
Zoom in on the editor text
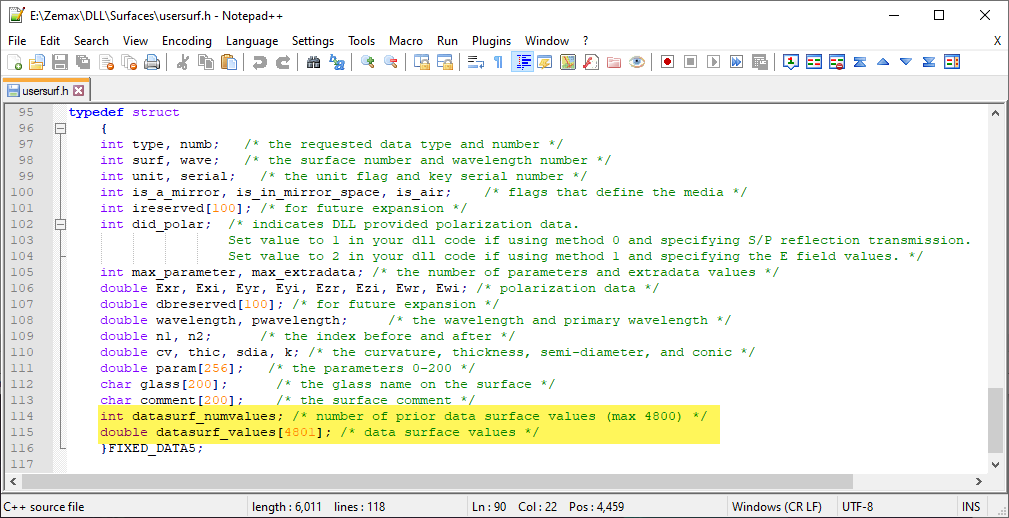pyautogui.click(x=367, y=62)
